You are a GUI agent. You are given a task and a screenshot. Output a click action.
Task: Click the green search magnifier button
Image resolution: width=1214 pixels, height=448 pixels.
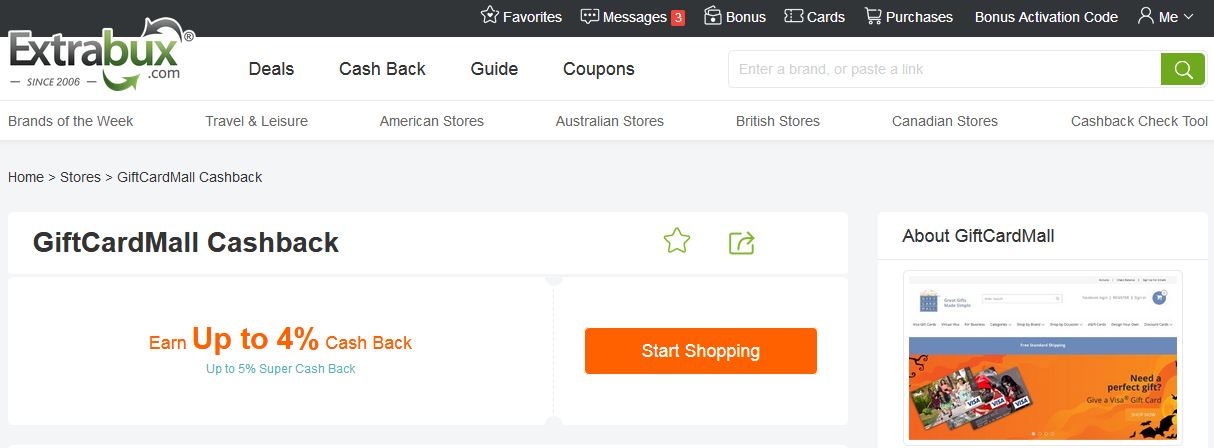(1183, 69)
